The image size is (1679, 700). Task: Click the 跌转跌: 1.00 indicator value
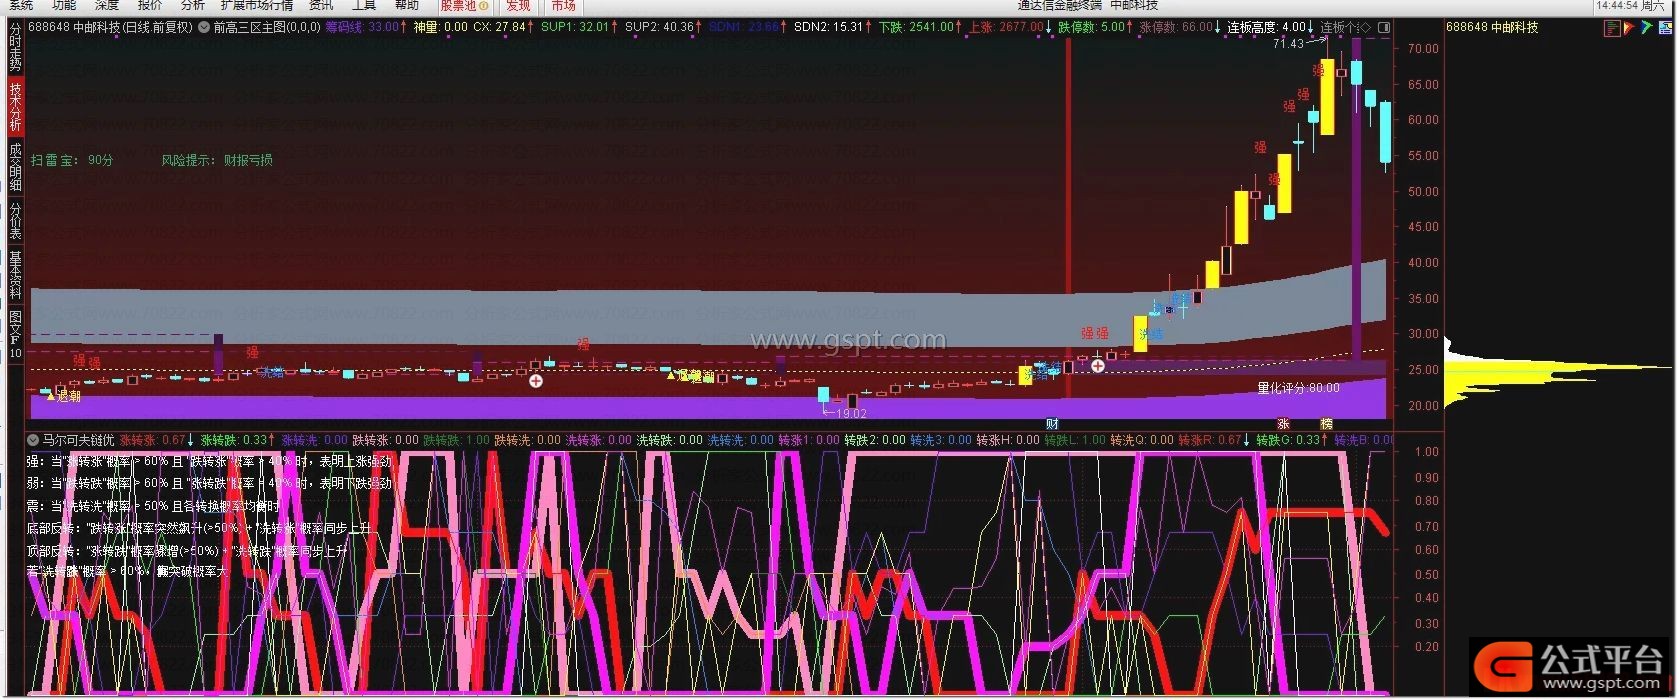point(457,440)
